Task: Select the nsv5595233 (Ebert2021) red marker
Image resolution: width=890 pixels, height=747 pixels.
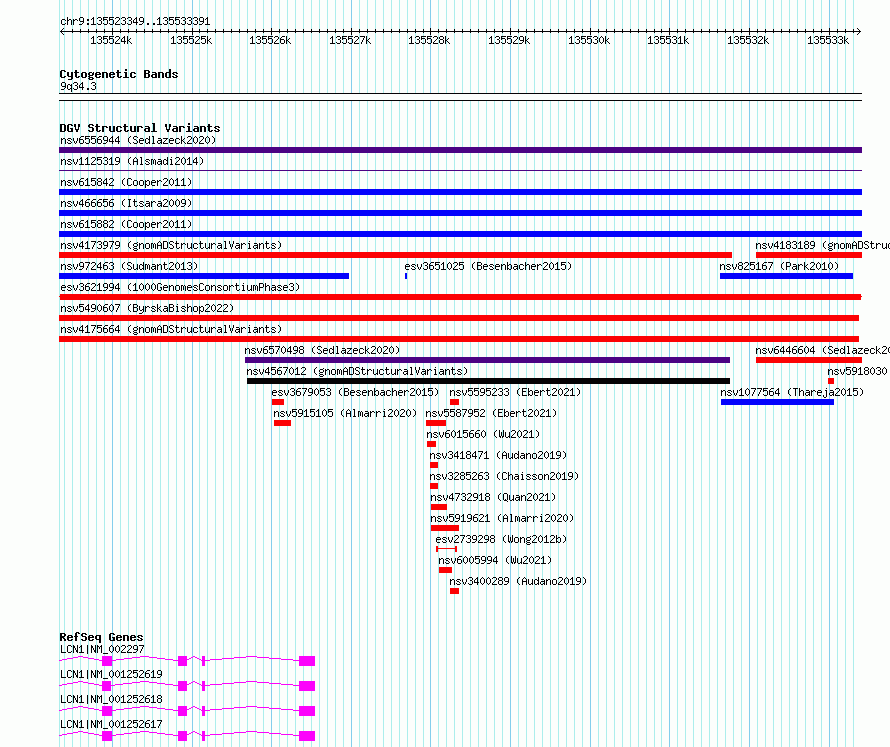Action: pos(454,402)
